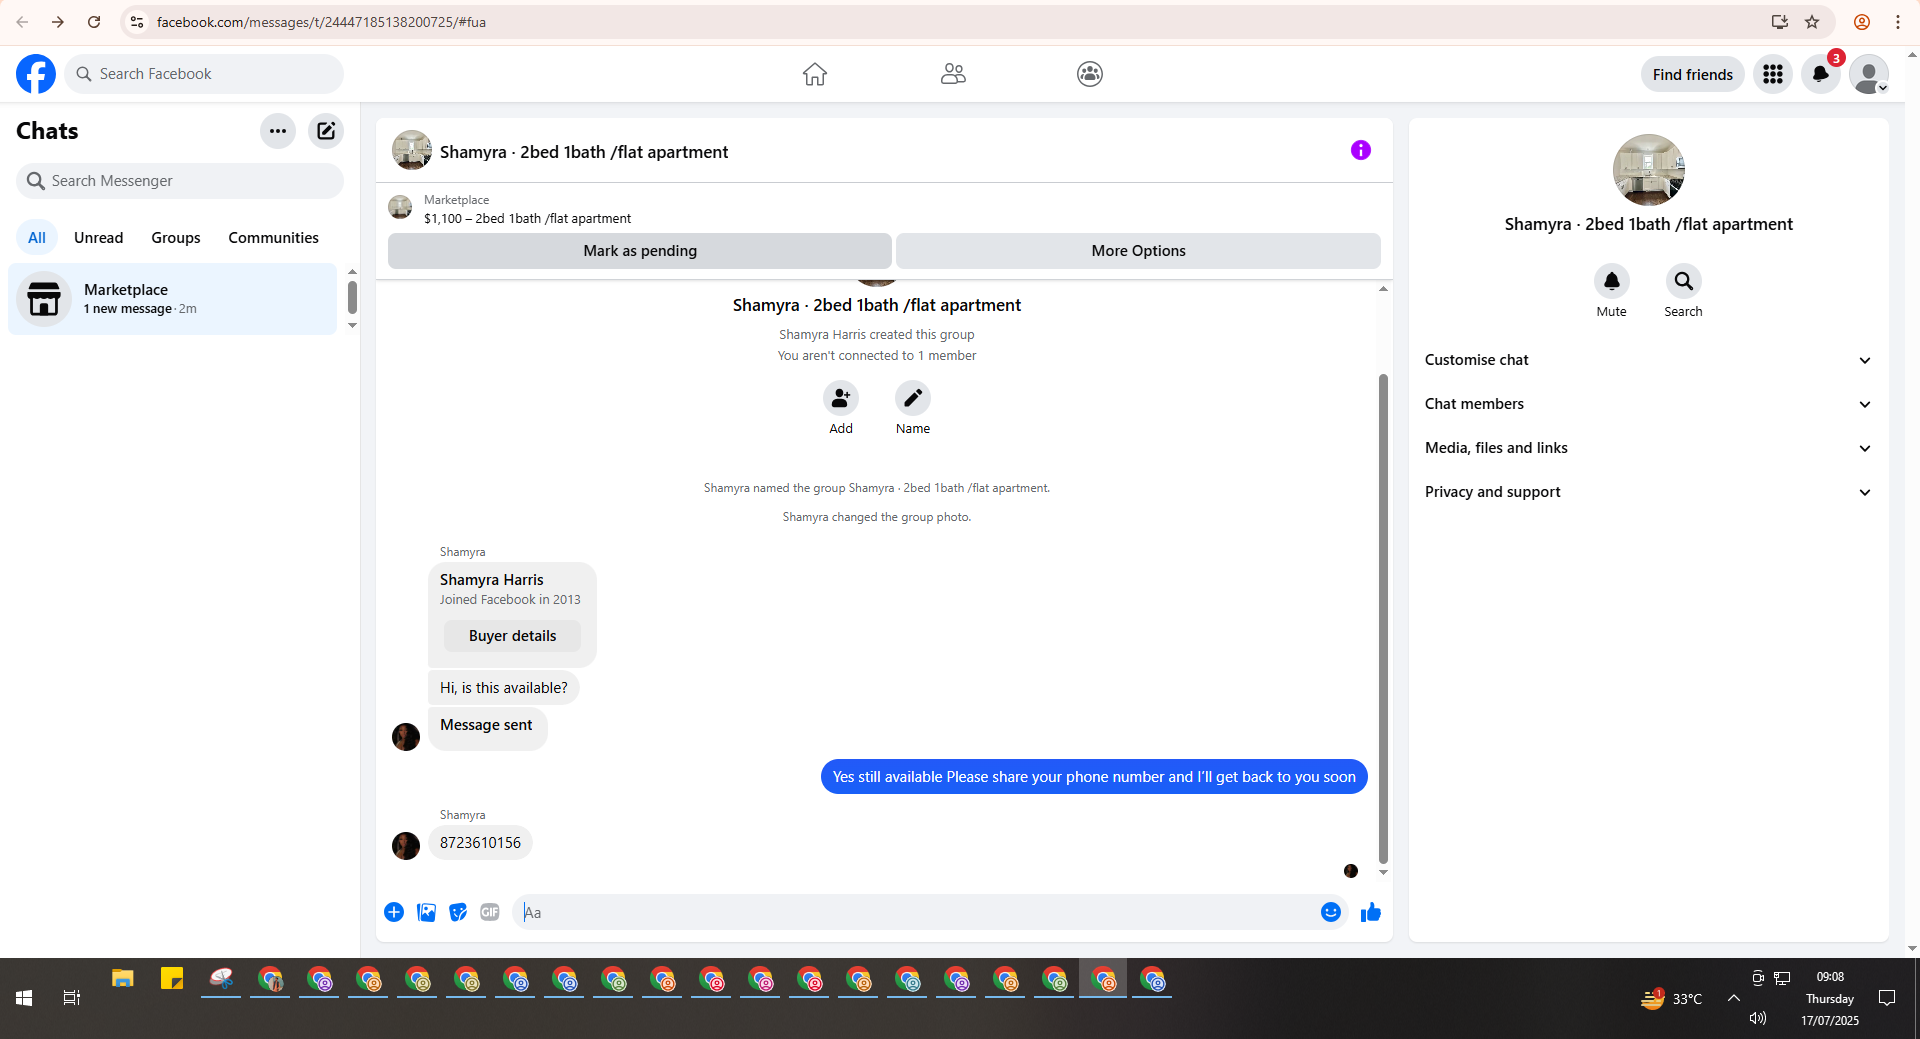Open the group photo in the info panel
This screenshot has height=1039, width=1920.
[1649, 170]
